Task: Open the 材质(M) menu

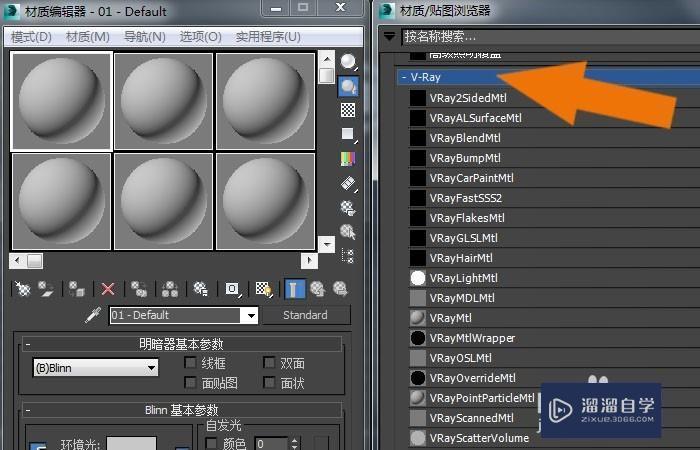Action: point(88,37)
